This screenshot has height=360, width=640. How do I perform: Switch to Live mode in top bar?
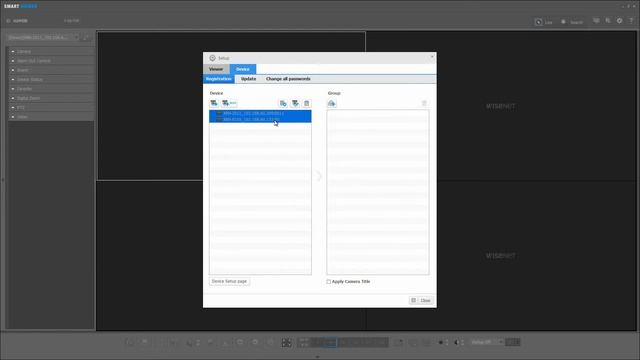pyautogui.click(x=543, y=22)
